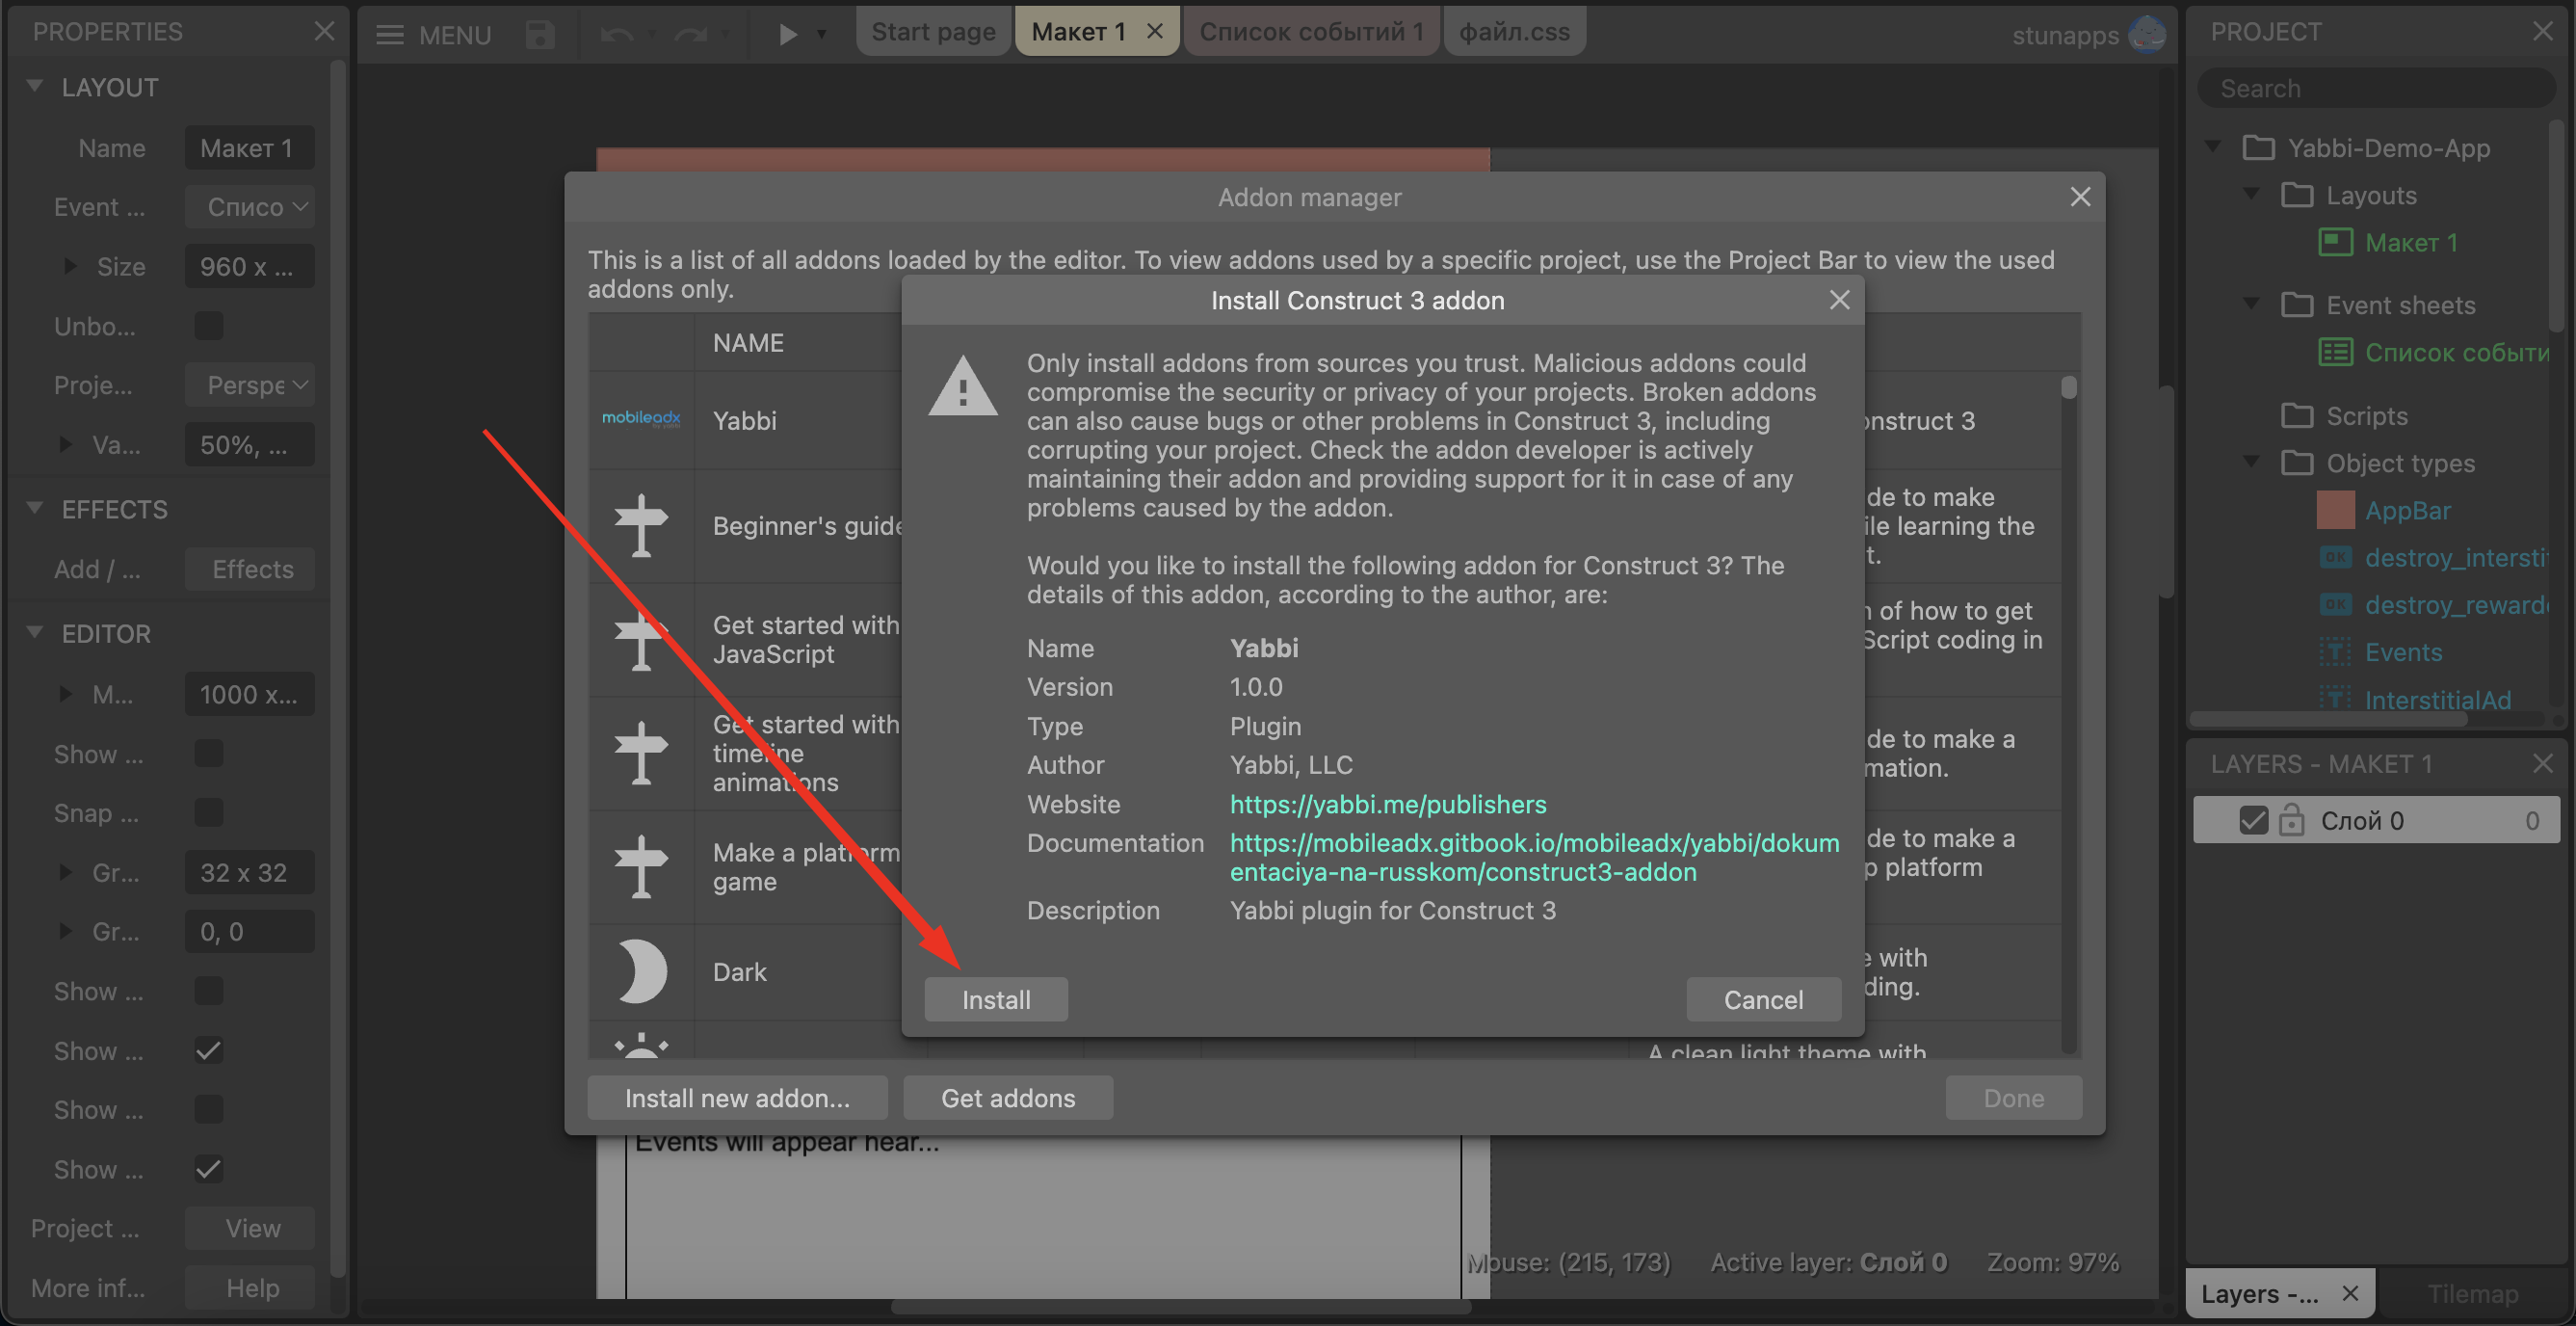Click the save project floppy icon
2576x1326 pixels.
[540, 34]
